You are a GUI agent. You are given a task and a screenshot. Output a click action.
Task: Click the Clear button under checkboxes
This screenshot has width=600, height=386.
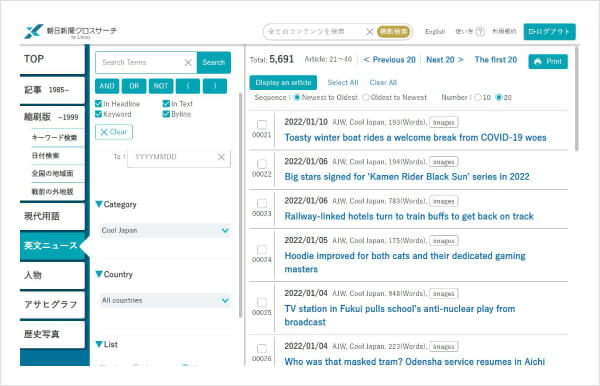[114, 132]
